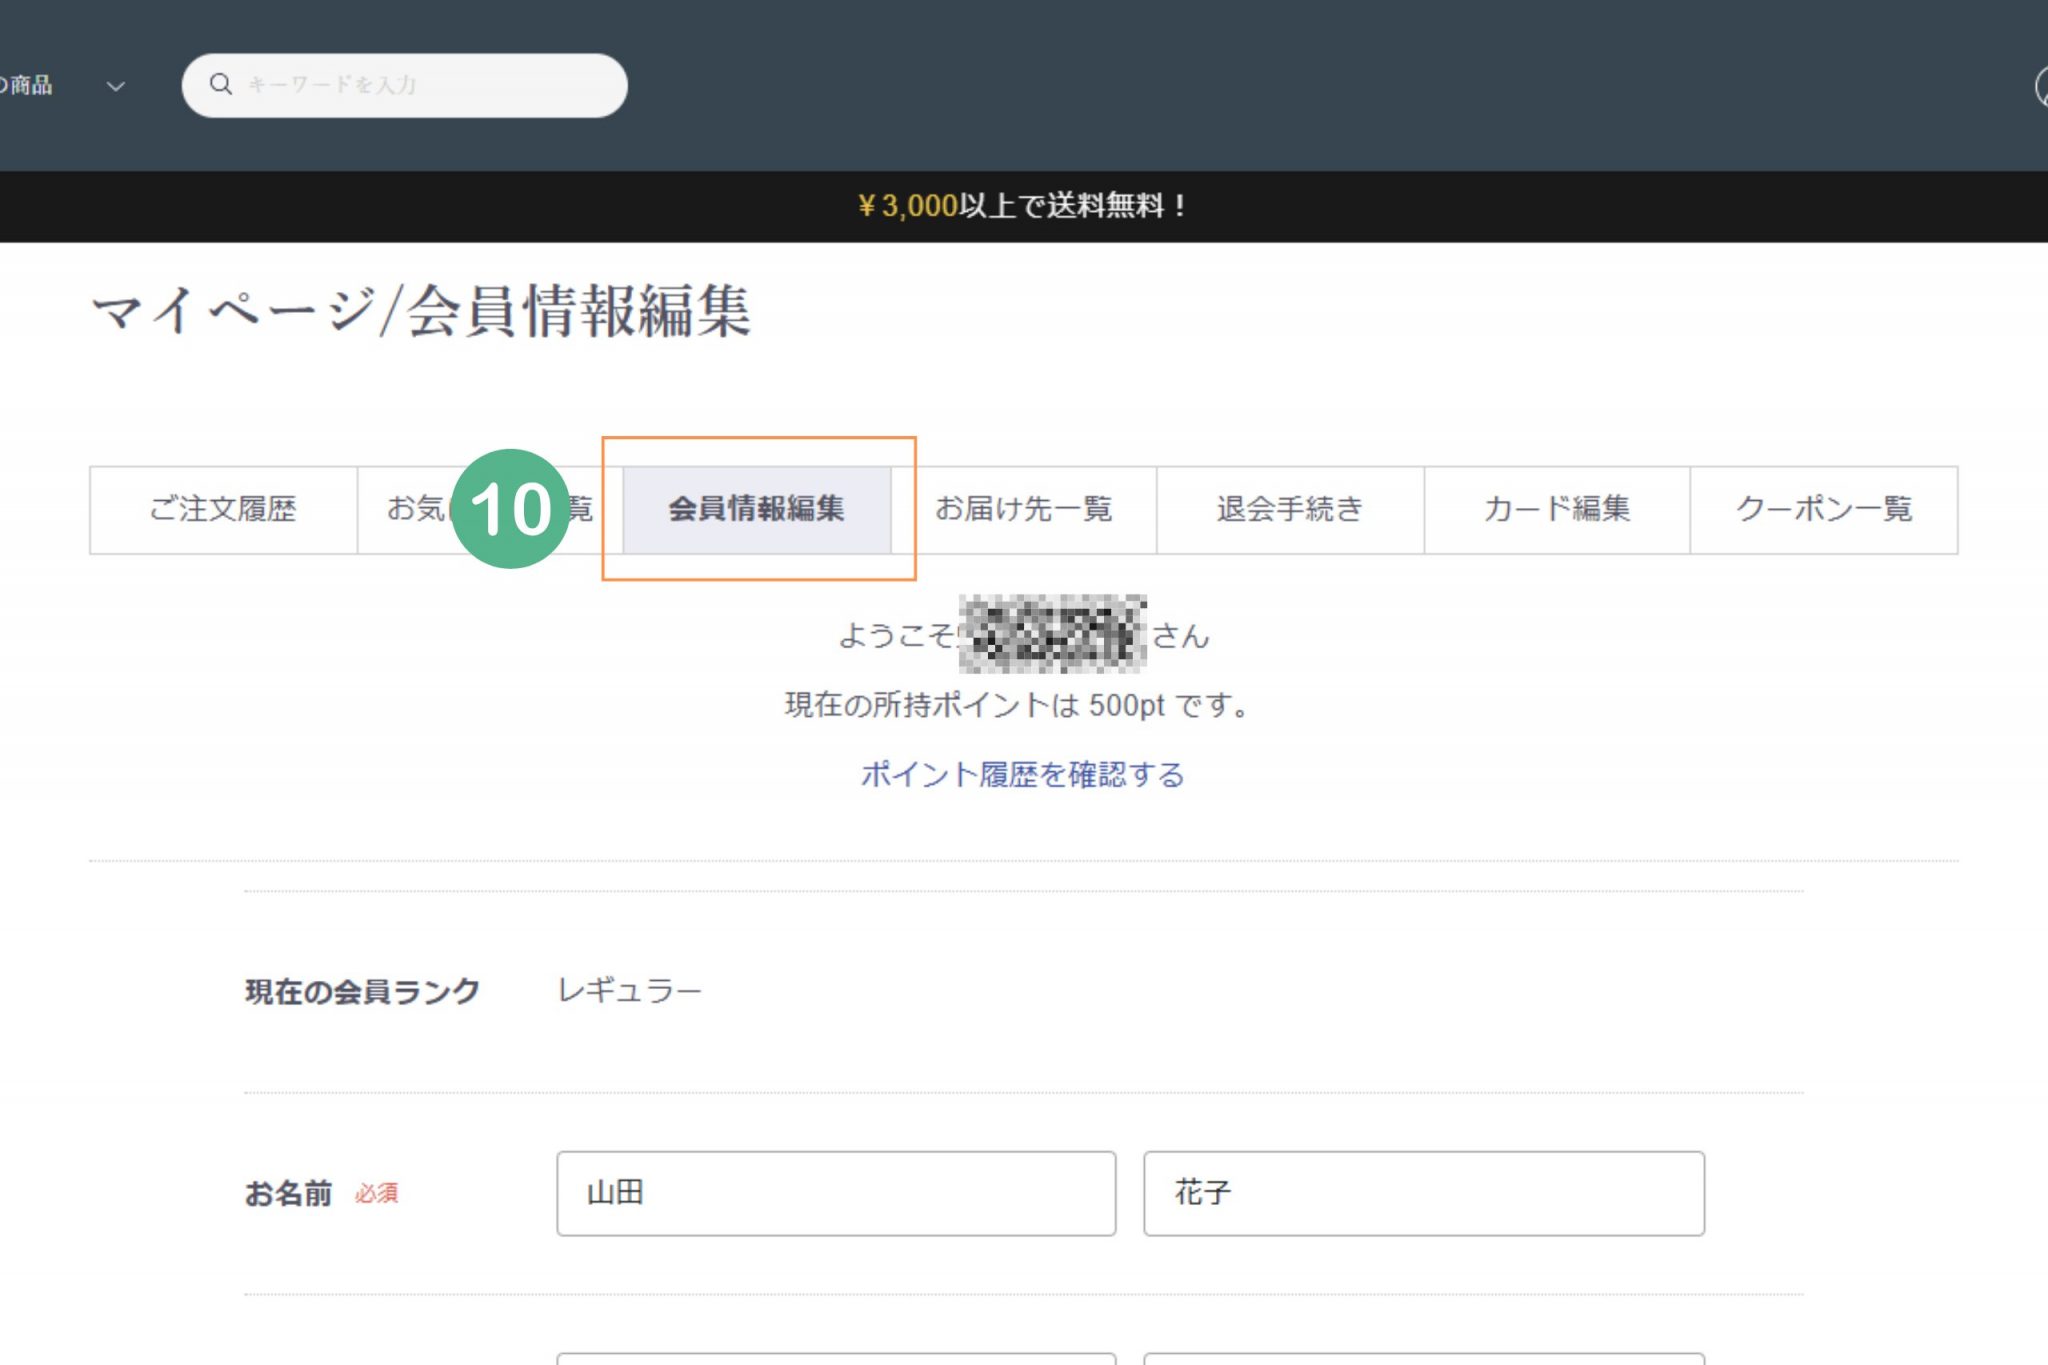Click the magnifier search icon
The height and width of the screenshot is (1365, 2048).
pos(220,84)
